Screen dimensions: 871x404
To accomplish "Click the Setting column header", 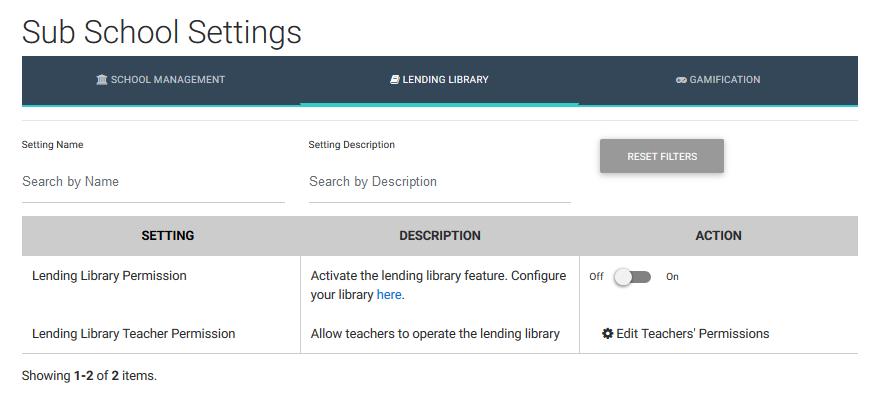I will tap(168, 236).
